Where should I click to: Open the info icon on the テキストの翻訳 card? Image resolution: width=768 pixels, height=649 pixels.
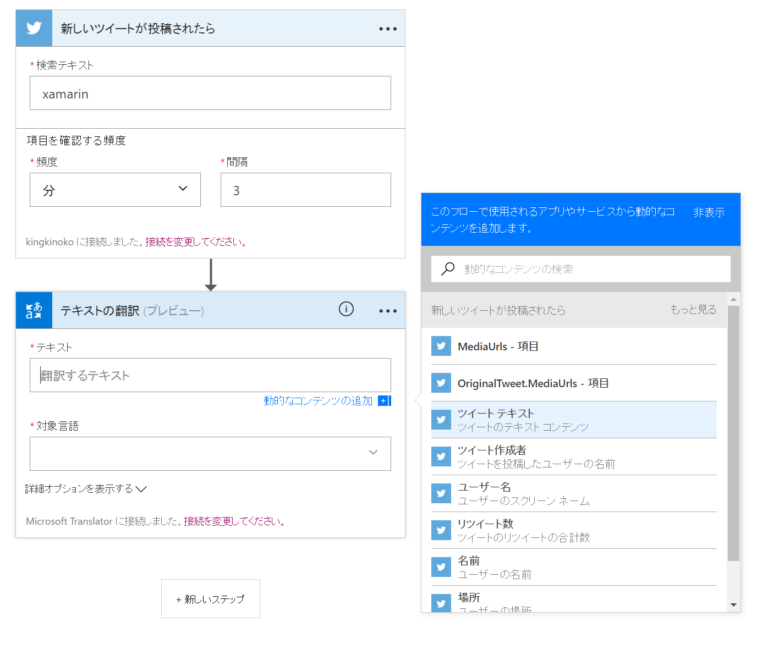[346, 310]
